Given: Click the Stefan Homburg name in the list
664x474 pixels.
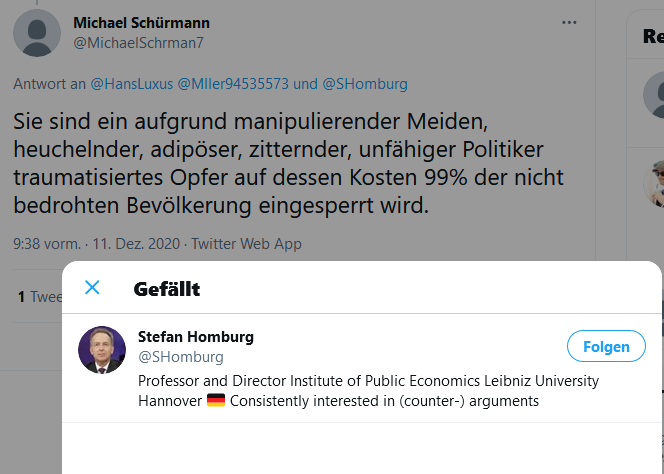Looking at the screenshot, I should [196, 337].
